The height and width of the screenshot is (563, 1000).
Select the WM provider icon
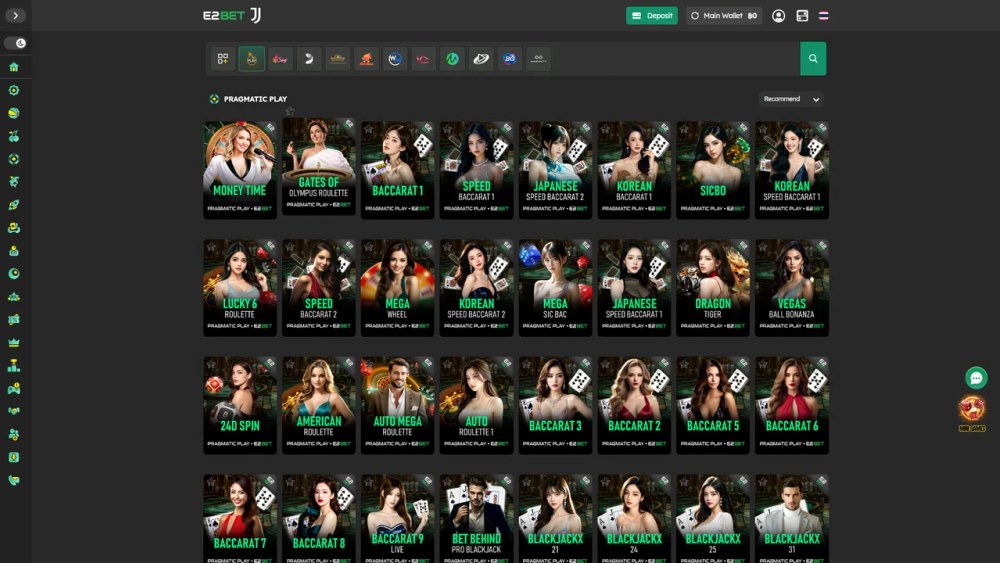[395, 59]
